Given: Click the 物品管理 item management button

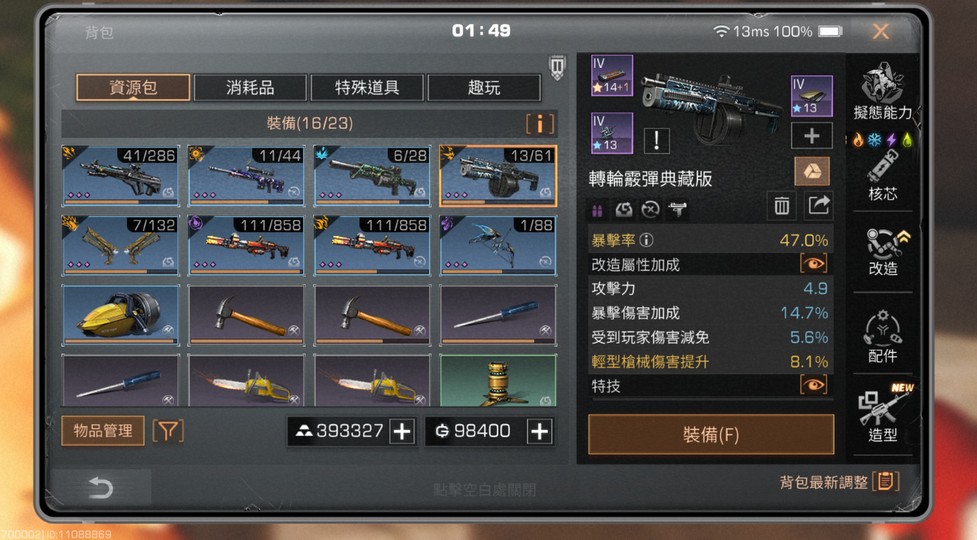Looking at the screenshot, I should click(x=103, y=431).
